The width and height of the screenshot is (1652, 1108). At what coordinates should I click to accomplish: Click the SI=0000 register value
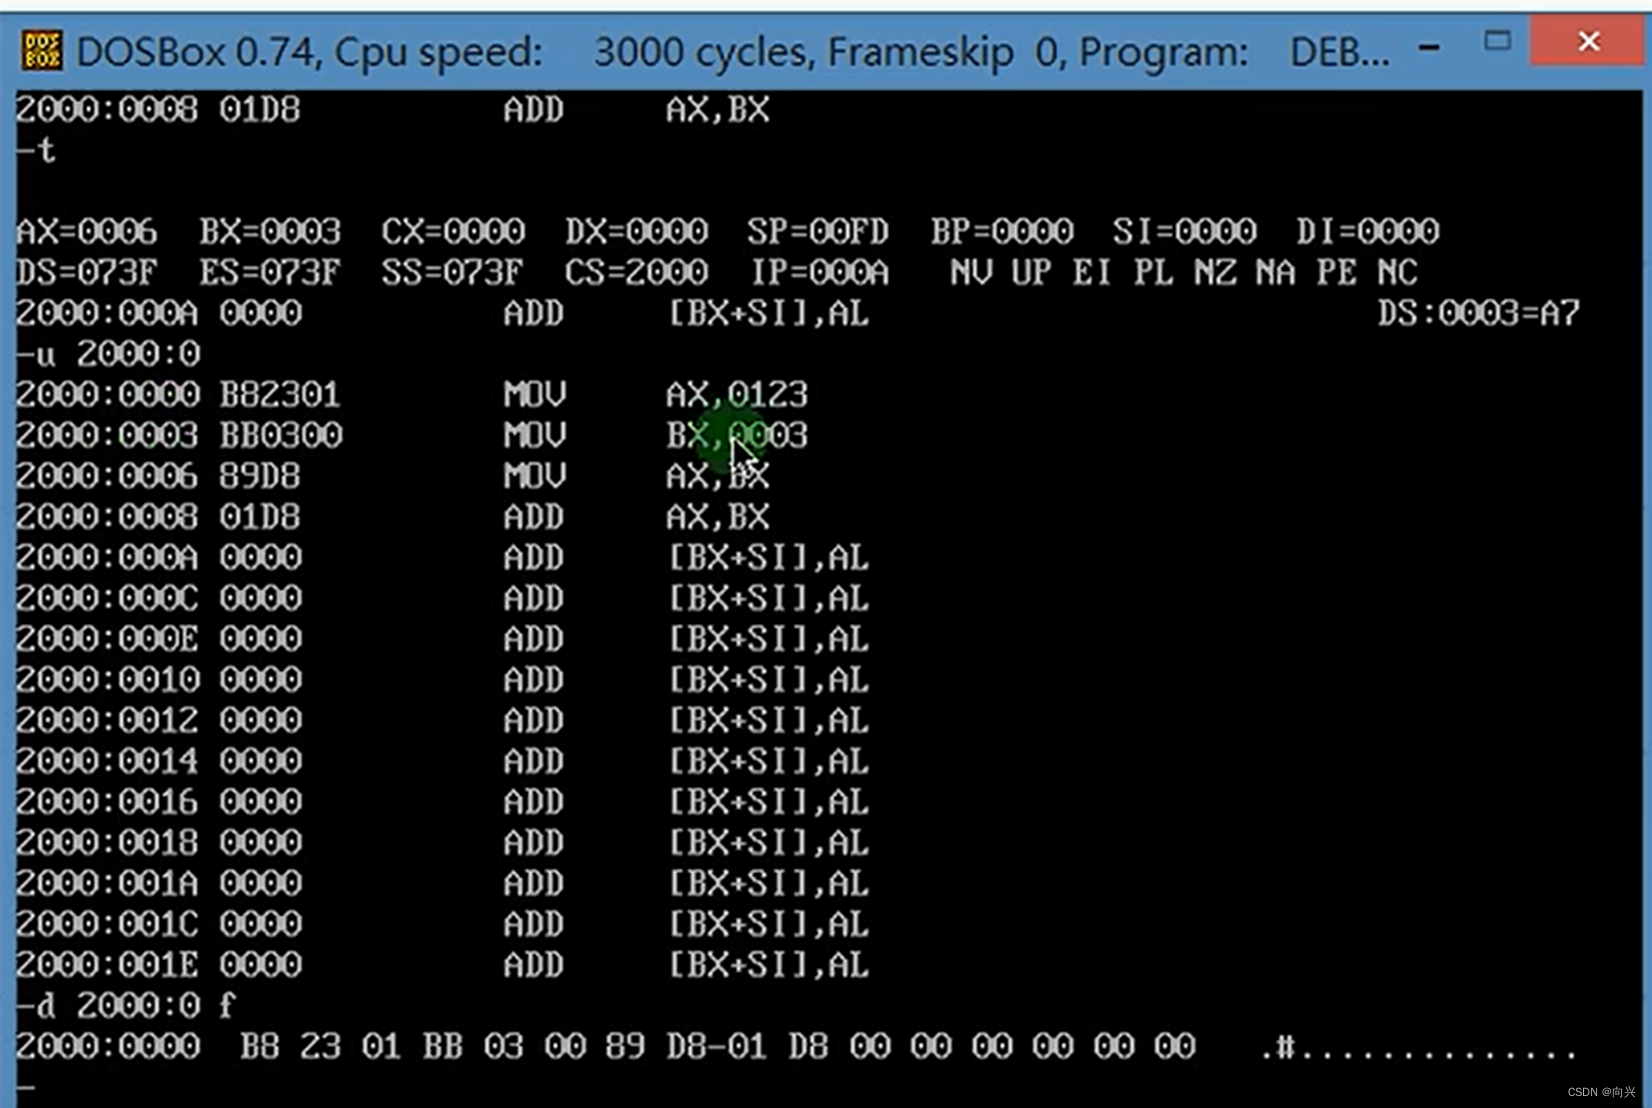click(x=1185, y=232)
